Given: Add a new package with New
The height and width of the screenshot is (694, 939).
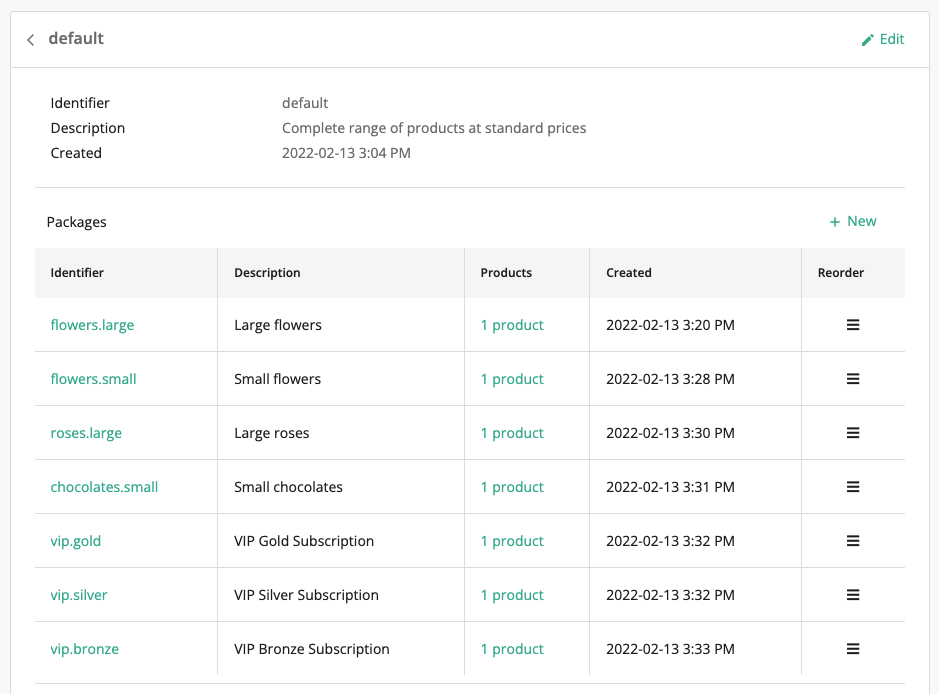Looking at the screenshot, I should 852,221.
